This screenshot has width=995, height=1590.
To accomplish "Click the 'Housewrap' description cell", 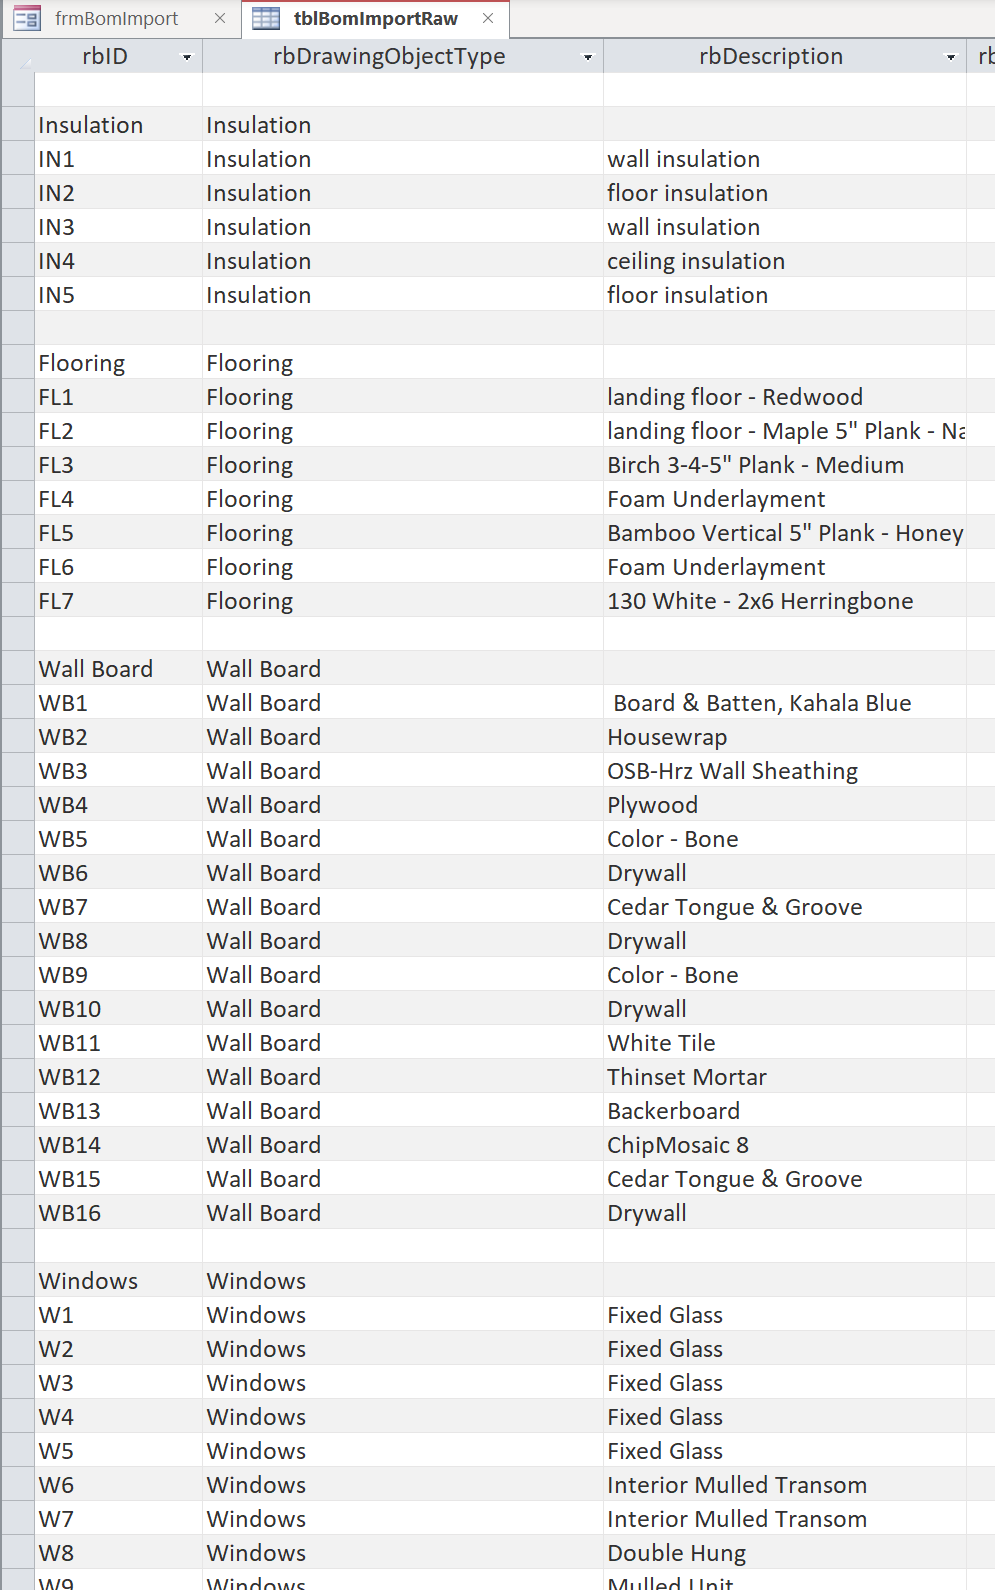I will pyautogui.click(x=667, y=737).
